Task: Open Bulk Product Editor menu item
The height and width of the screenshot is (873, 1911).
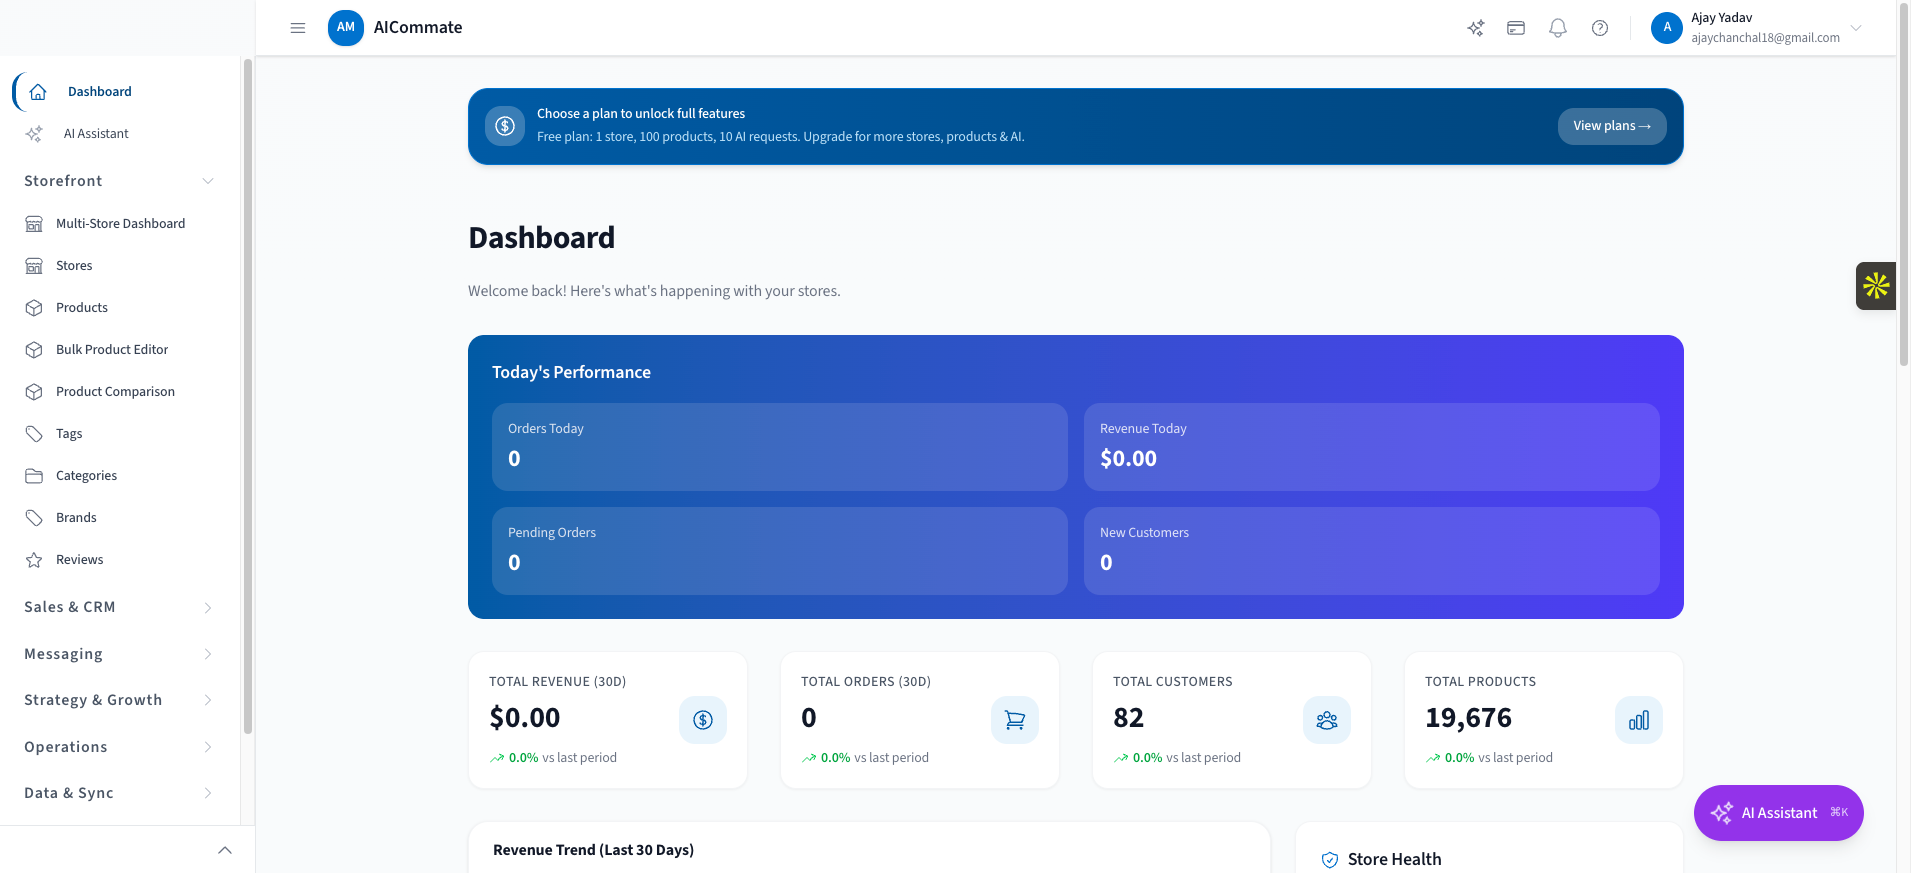Action: 112,350
